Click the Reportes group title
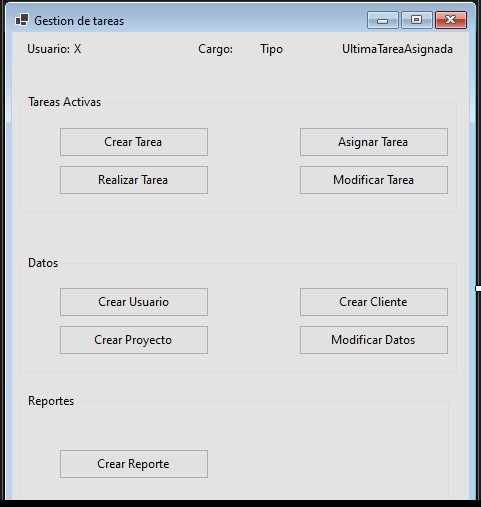This screenshot has width=481, height=507. [51, 401]
